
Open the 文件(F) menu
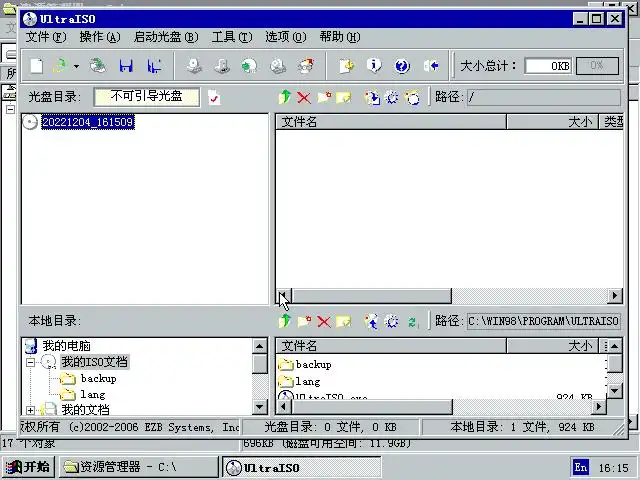46,37
